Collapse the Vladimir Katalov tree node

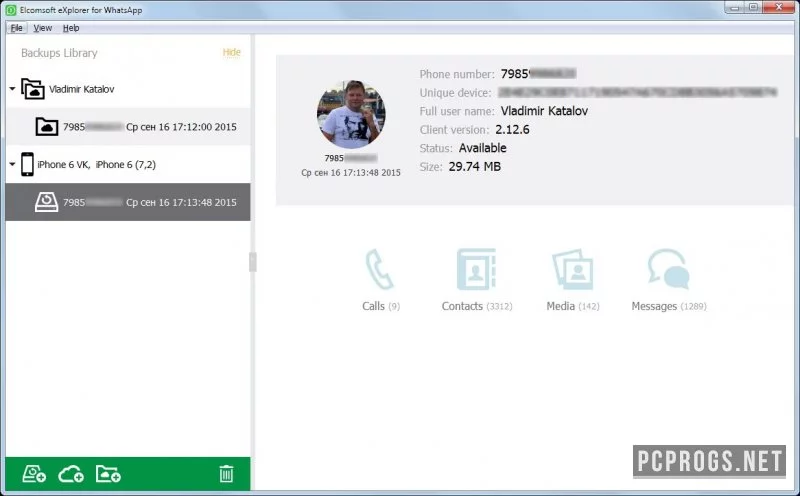tap(12, 89)
